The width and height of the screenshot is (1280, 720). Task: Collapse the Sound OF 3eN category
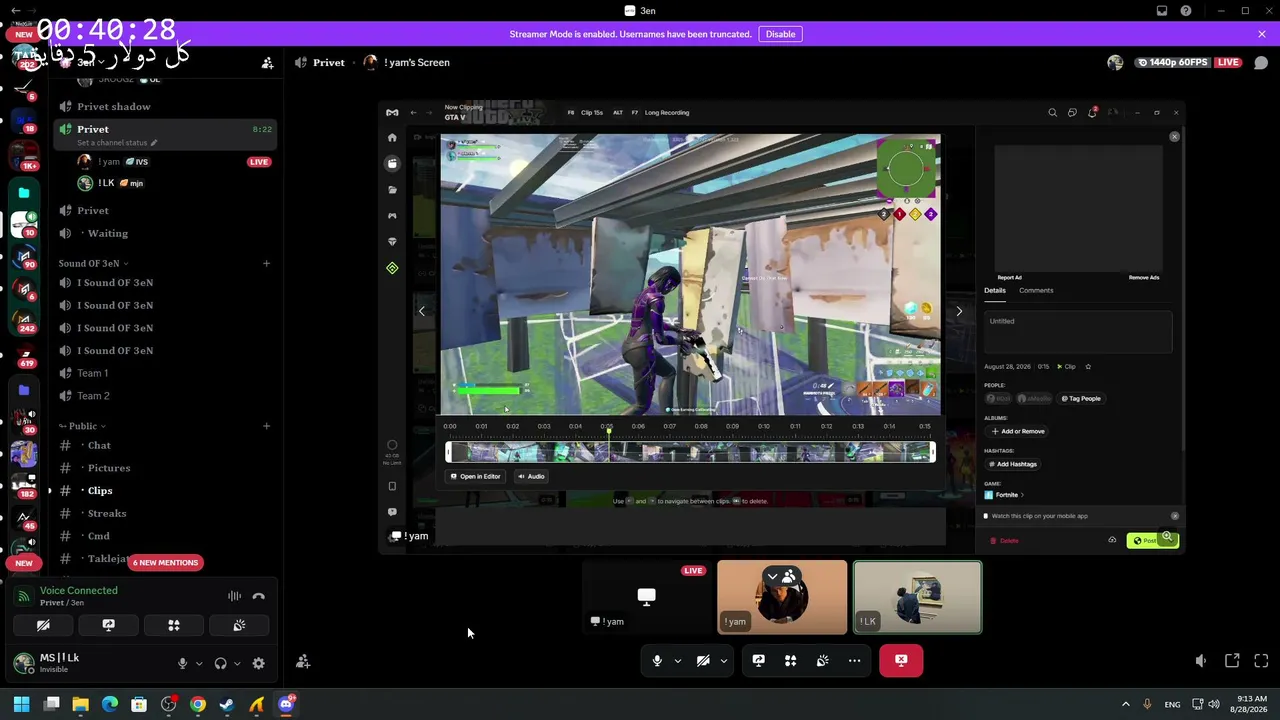coord(92,263)
